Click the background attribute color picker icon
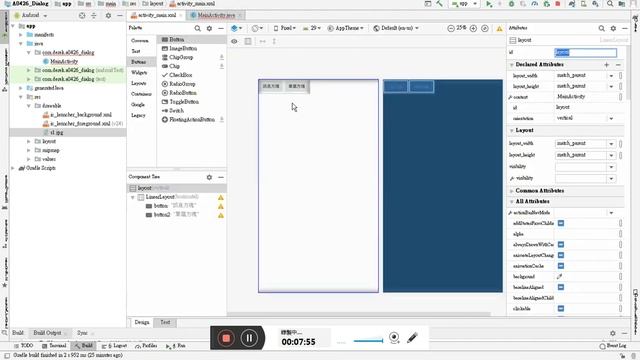This screenshot has width=640, height=360. point(560,277)
